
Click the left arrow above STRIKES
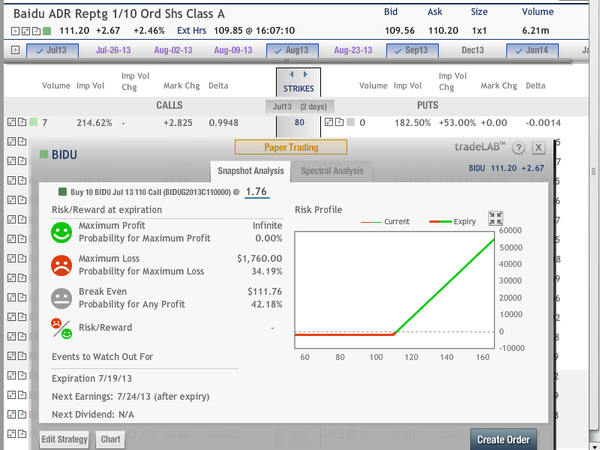(292, 74)
